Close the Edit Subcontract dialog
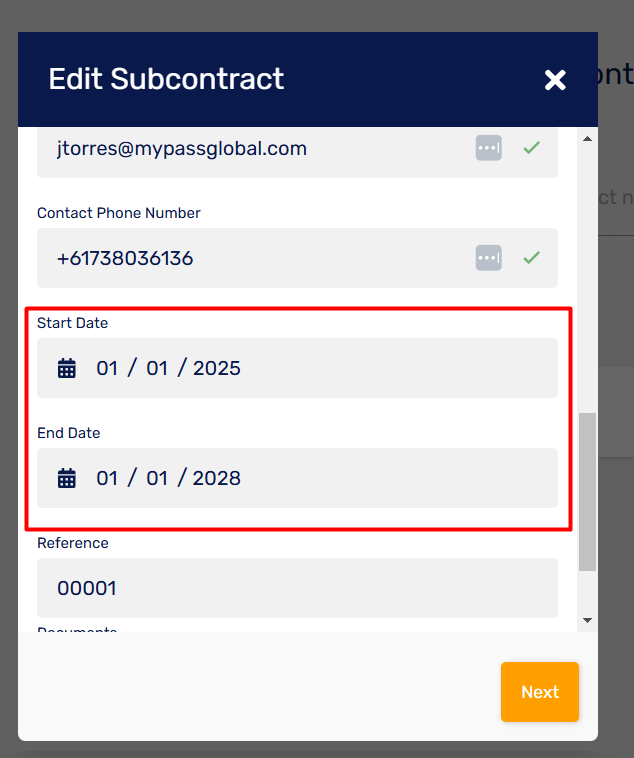 (555, 80)
